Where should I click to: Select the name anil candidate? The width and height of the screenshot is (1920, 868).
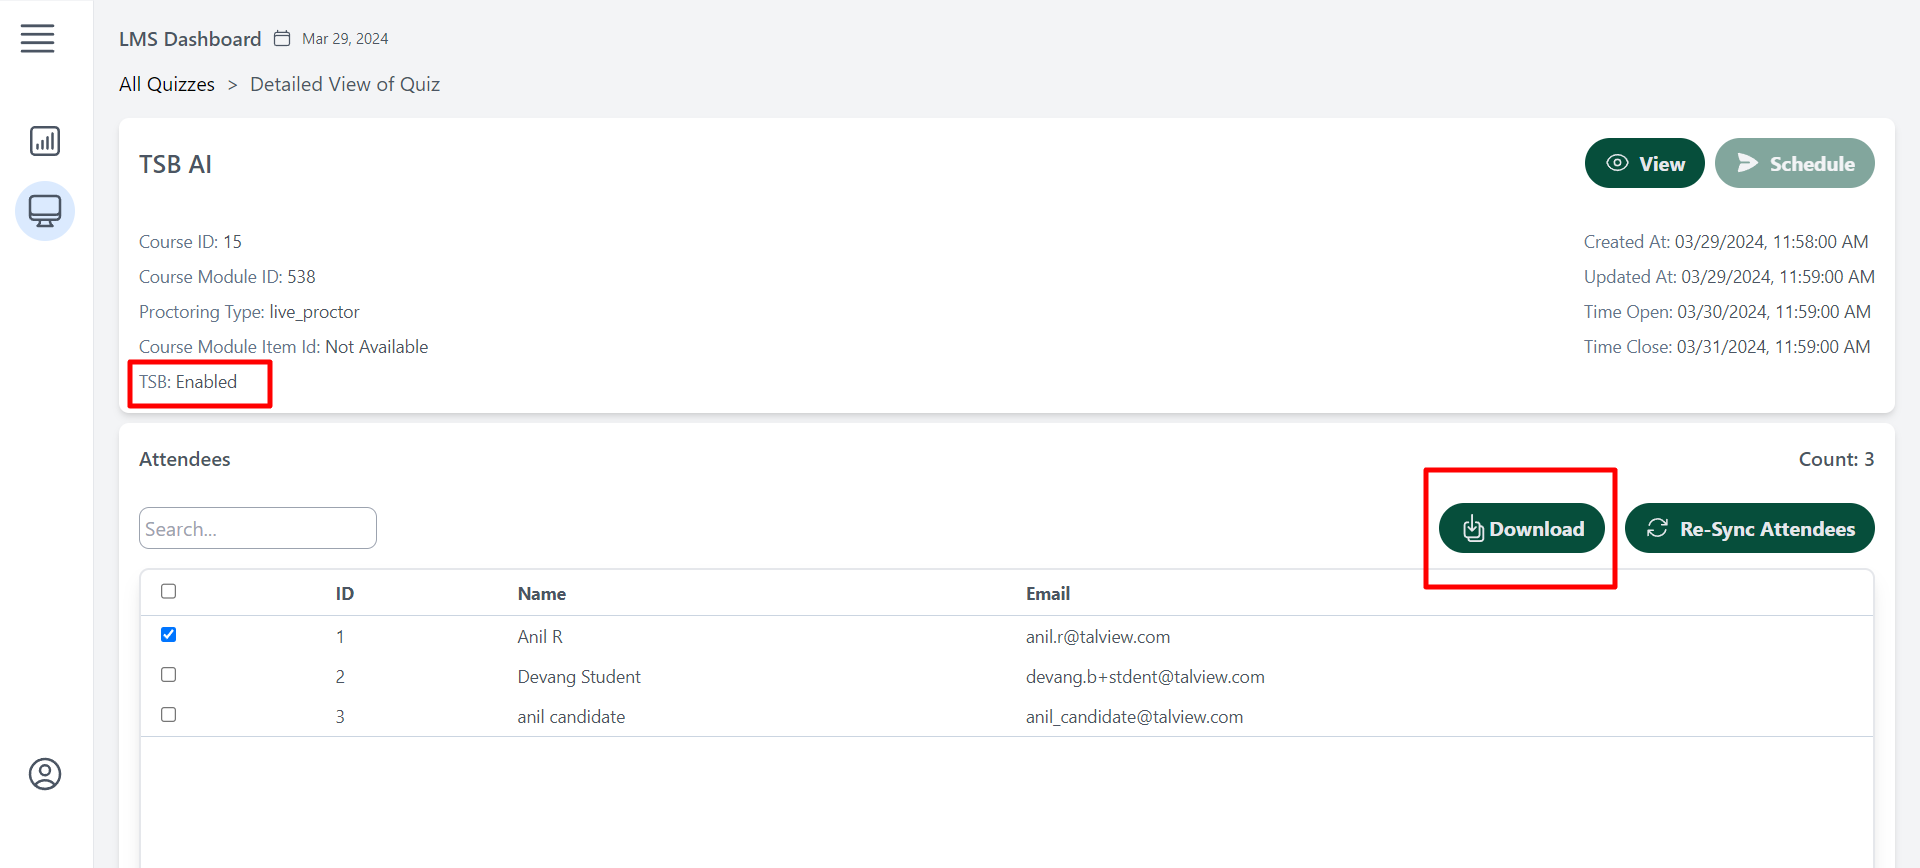click(571, 717)
